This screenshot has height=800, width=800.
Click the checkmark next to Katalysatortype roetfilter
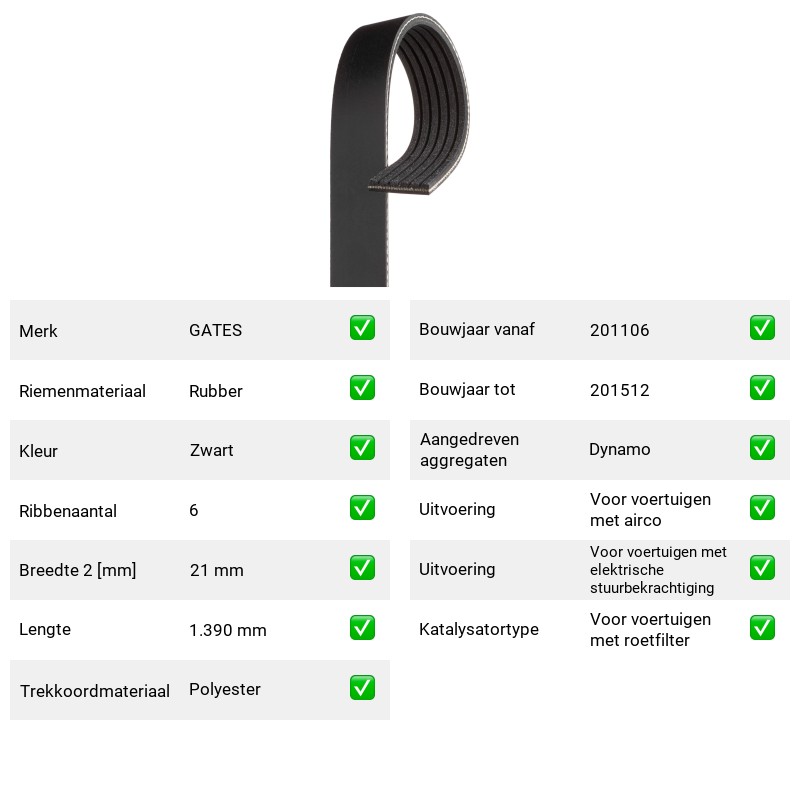762,628
